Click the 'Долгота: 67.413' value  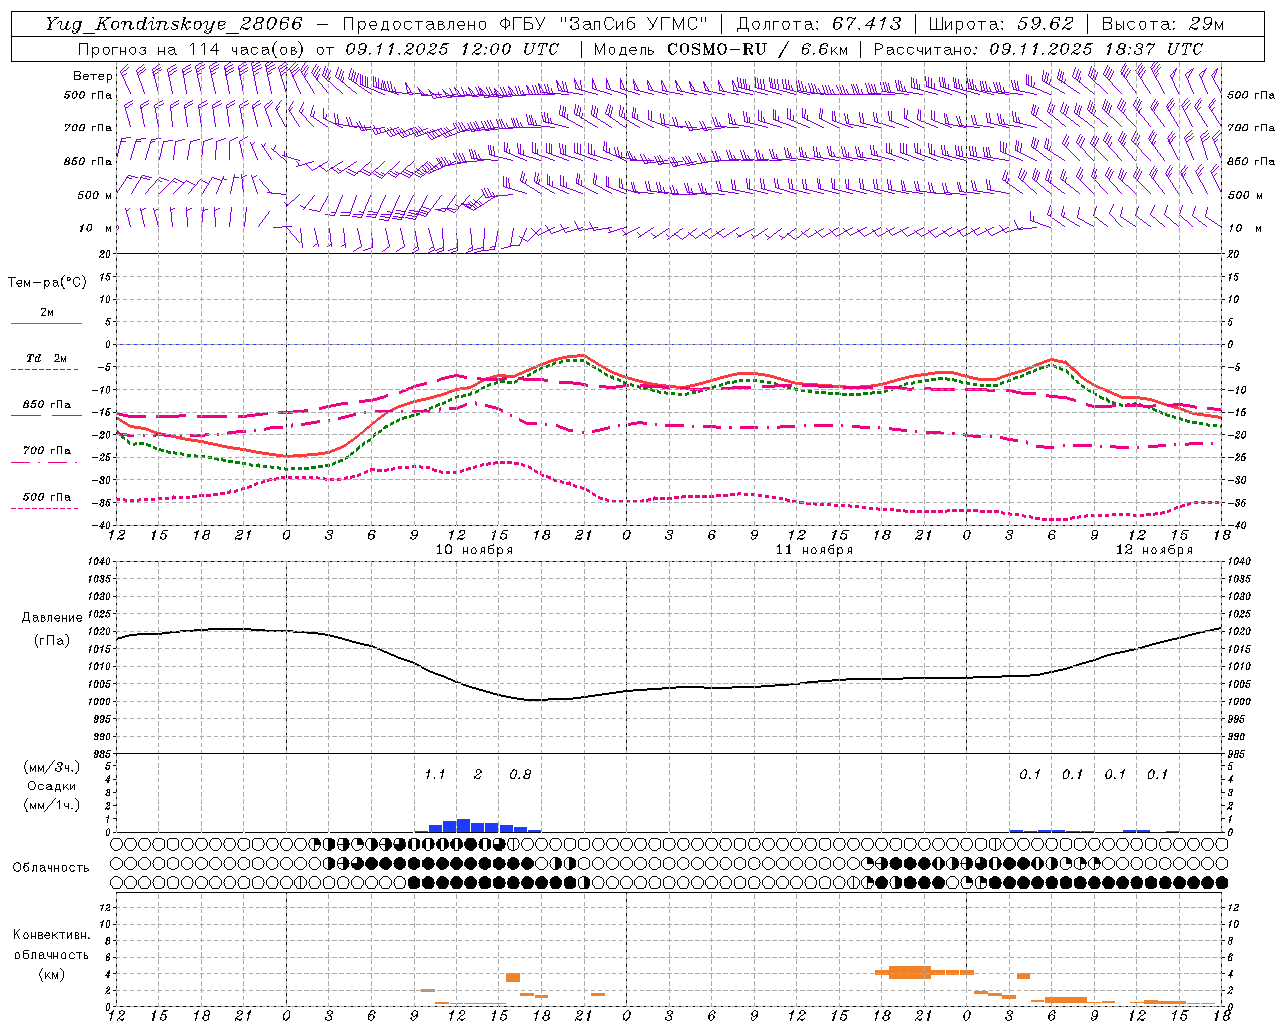(819, 24)
